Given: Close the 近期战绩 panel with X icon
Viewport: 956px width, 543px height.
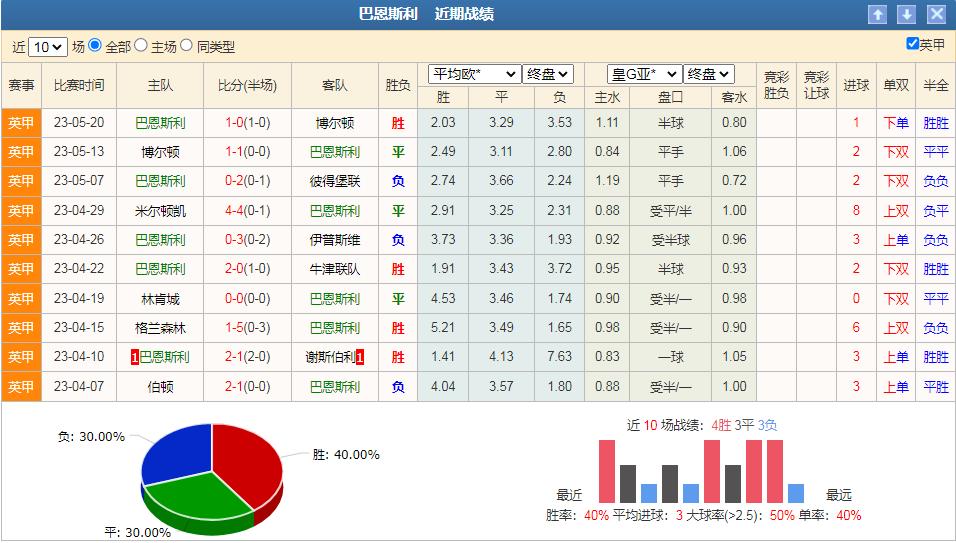Looking at the screenshot, I should 936,15.
